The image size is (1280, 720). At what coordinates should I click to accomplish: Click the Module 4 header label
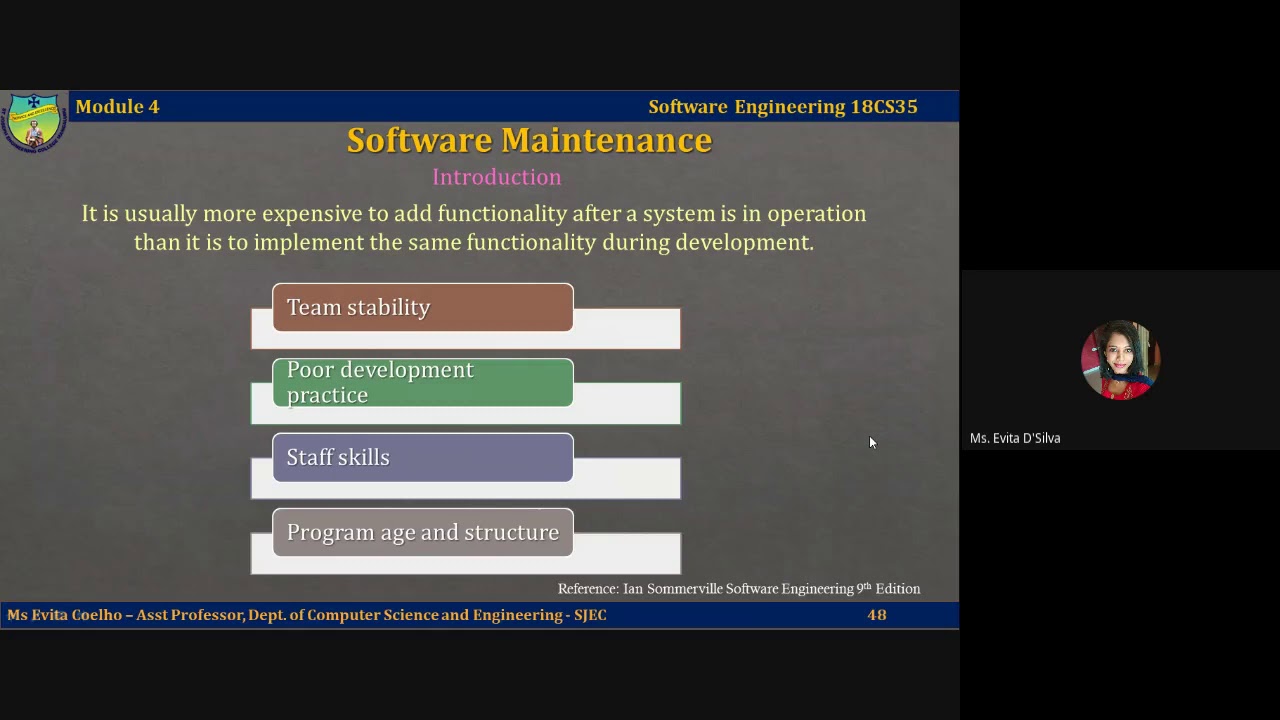tap(117, 106)
